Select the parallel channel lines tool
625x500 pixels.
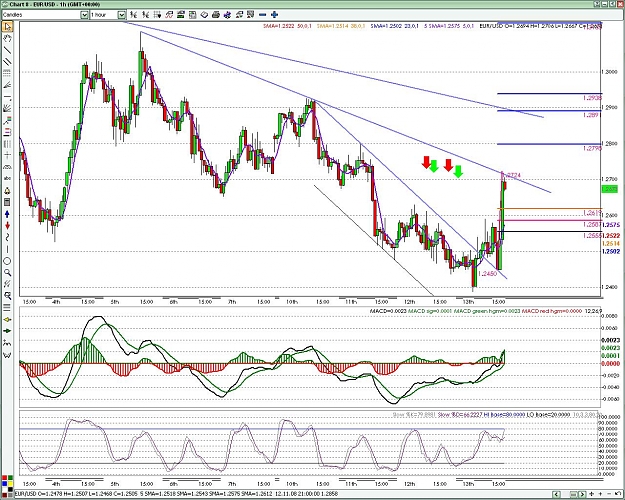click(7, 61)
